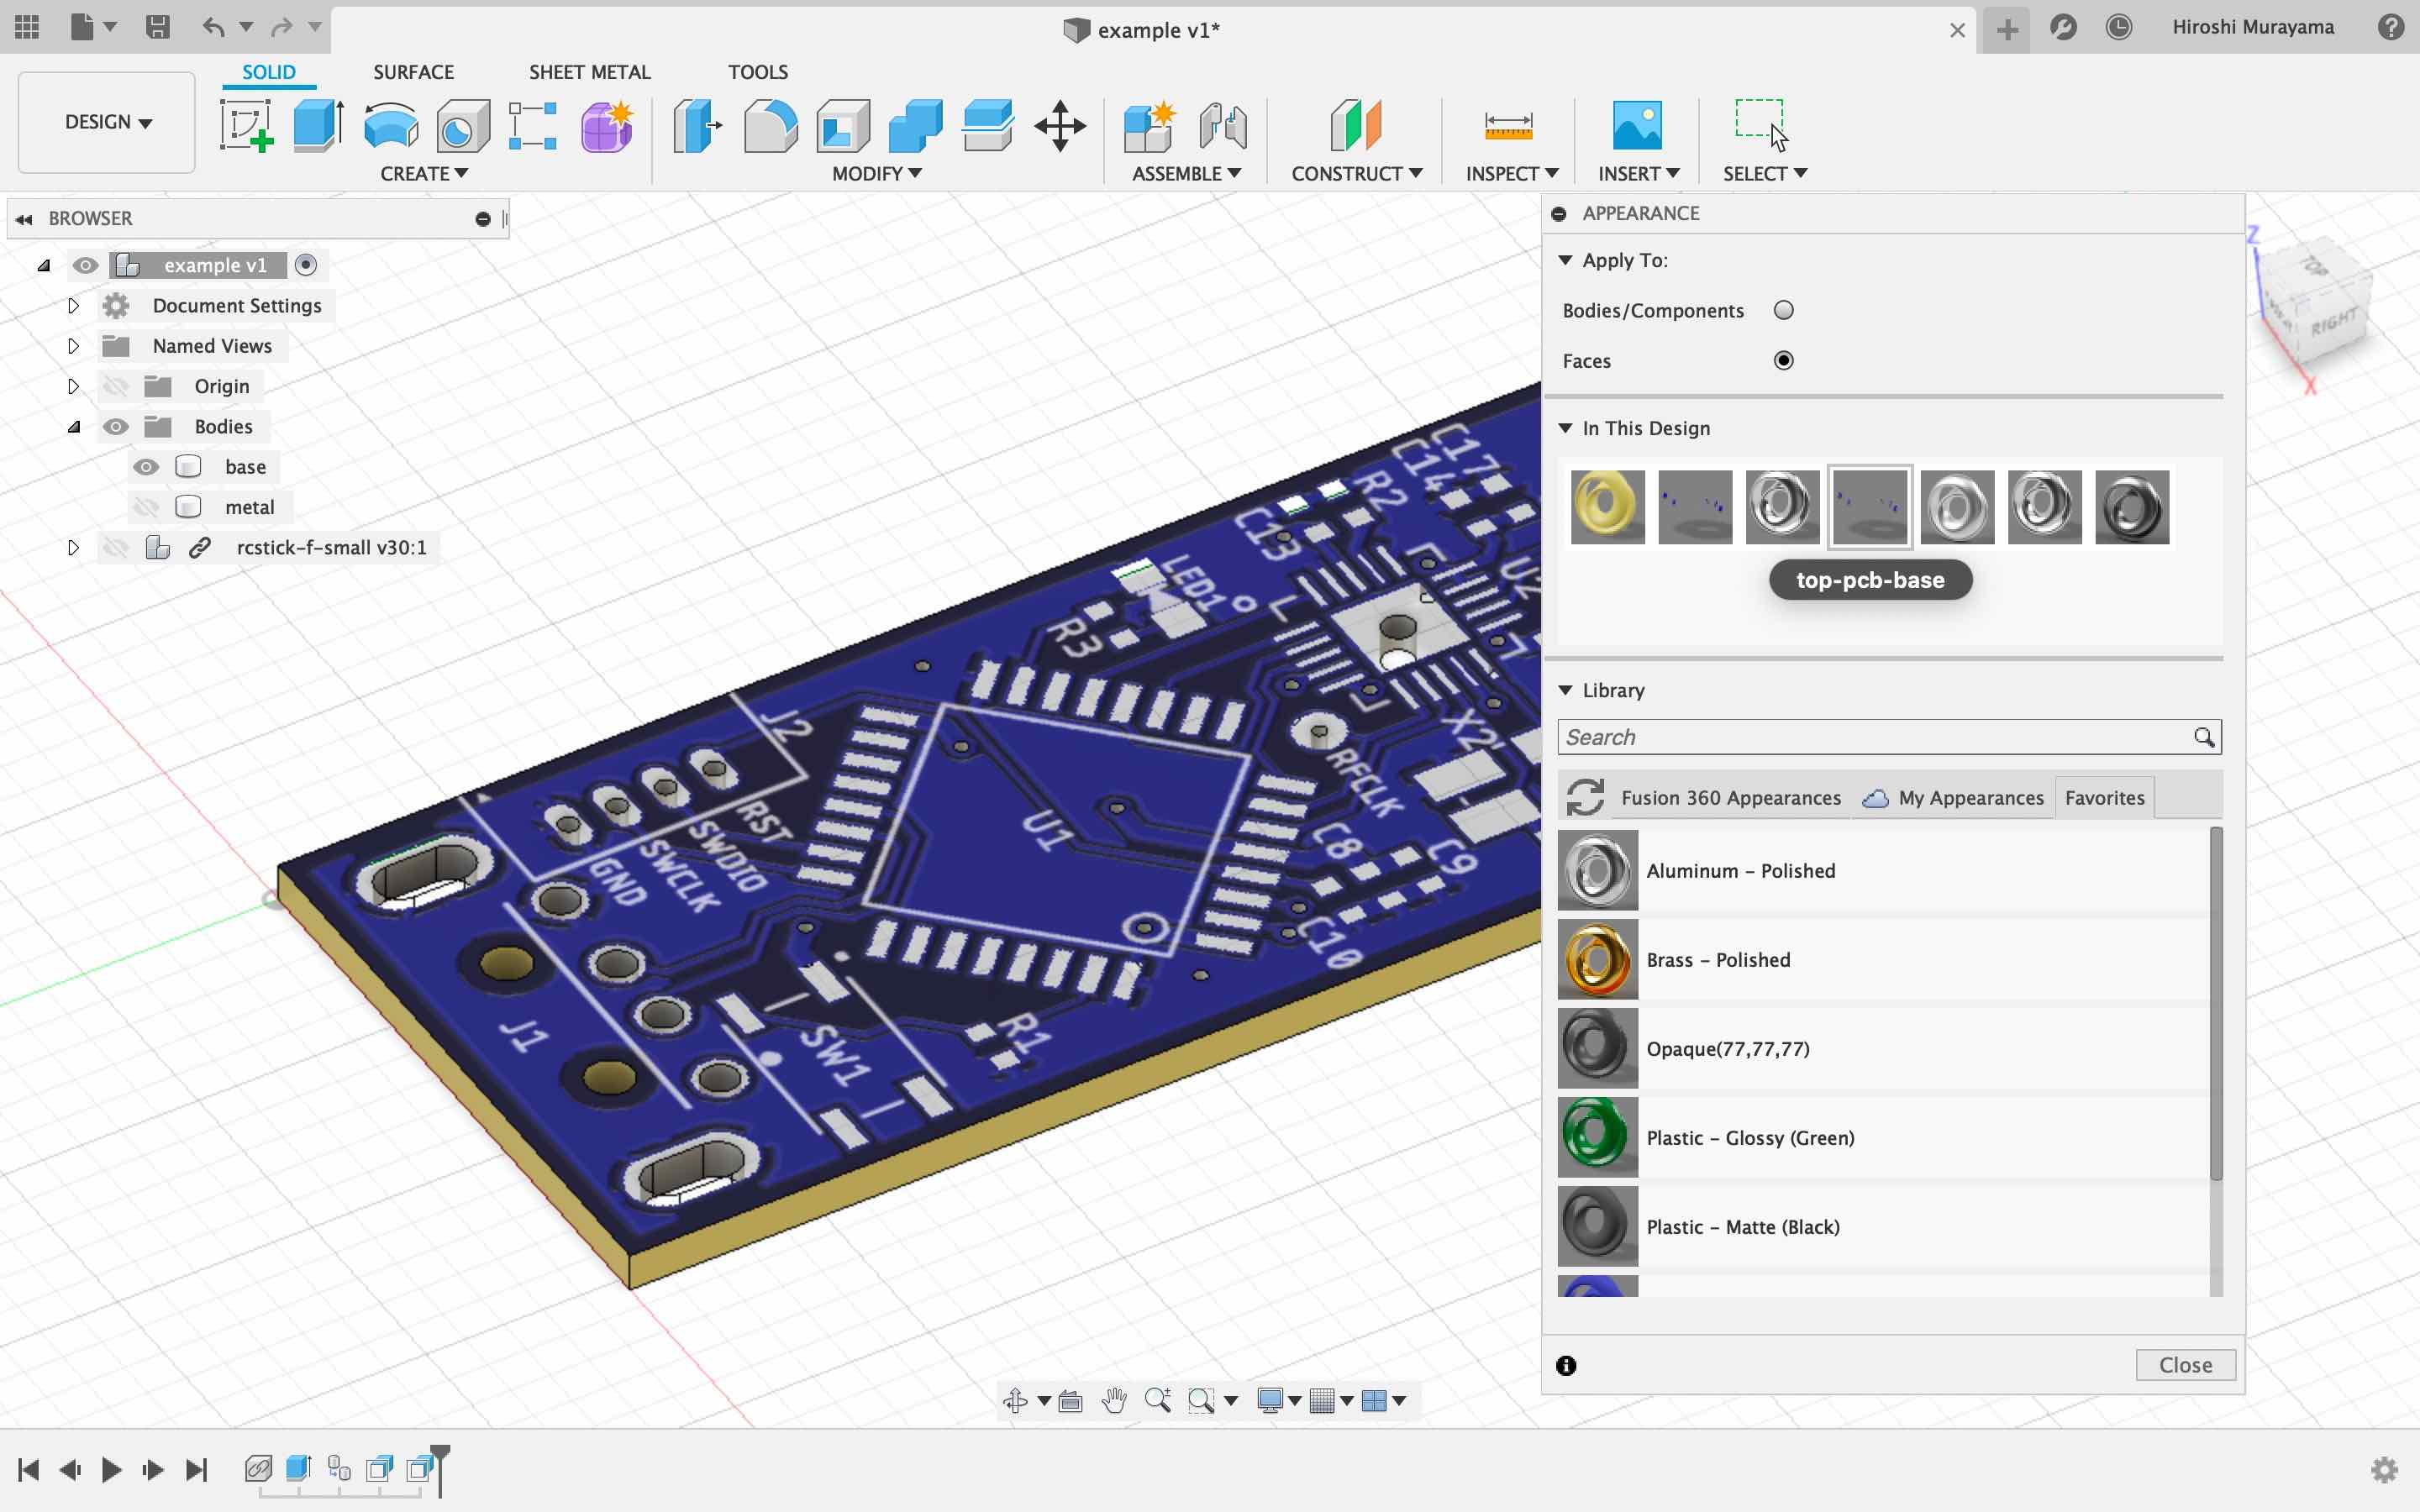The width and height of the screenshot is (2420, 1512).
Task: Open the DESIGN workspace dropdown
Action: click(x=107, y=122)
